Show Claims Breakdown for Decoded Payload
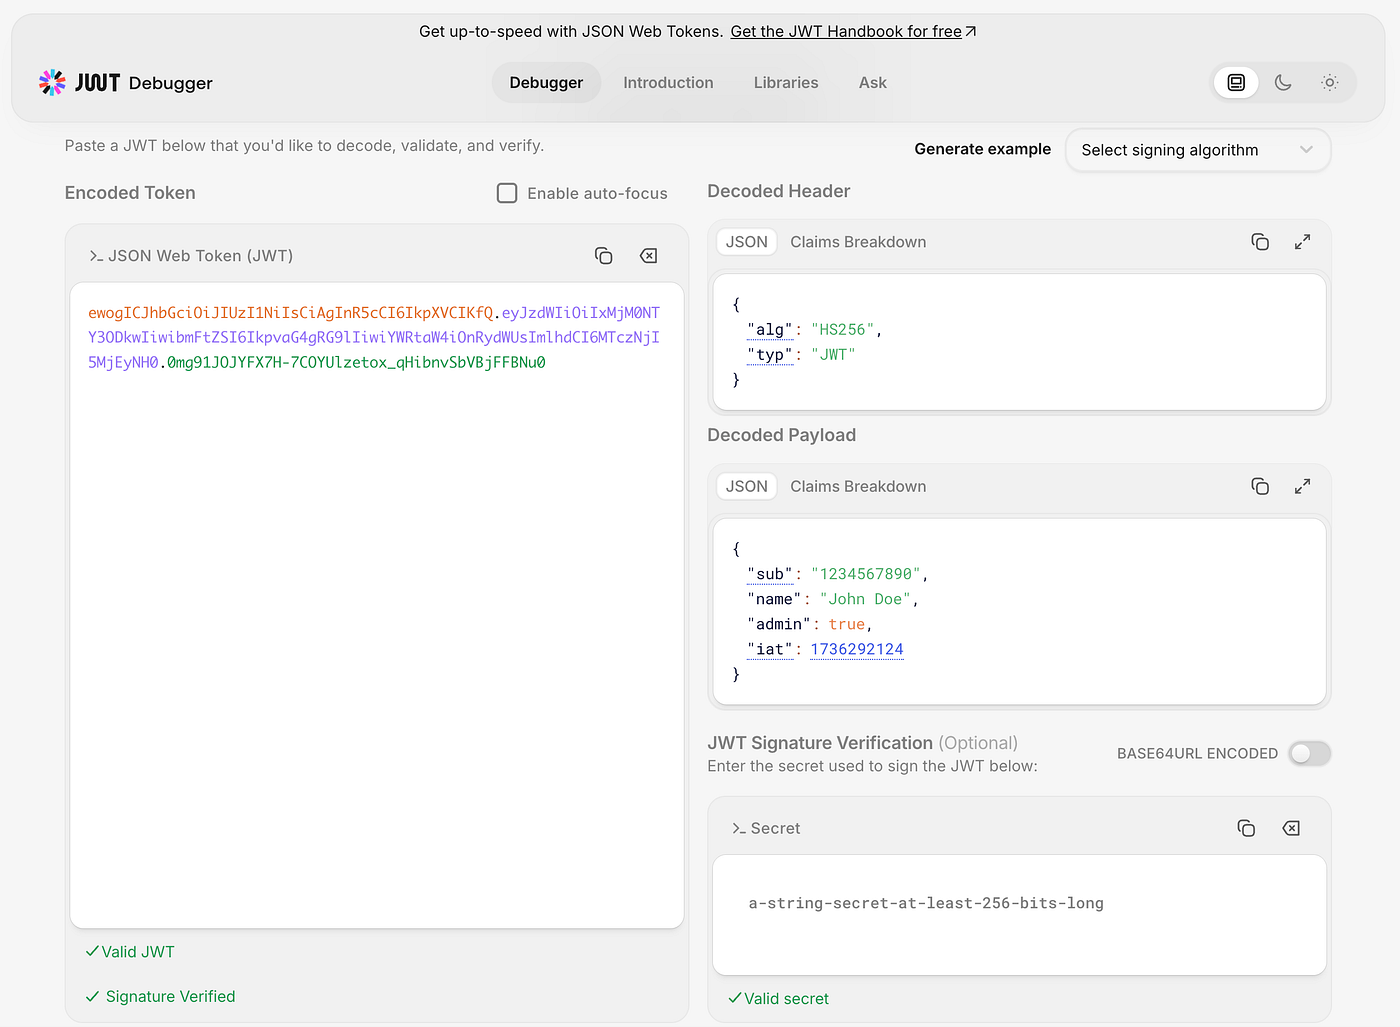 pyautogui.click(x=858, y=486)
